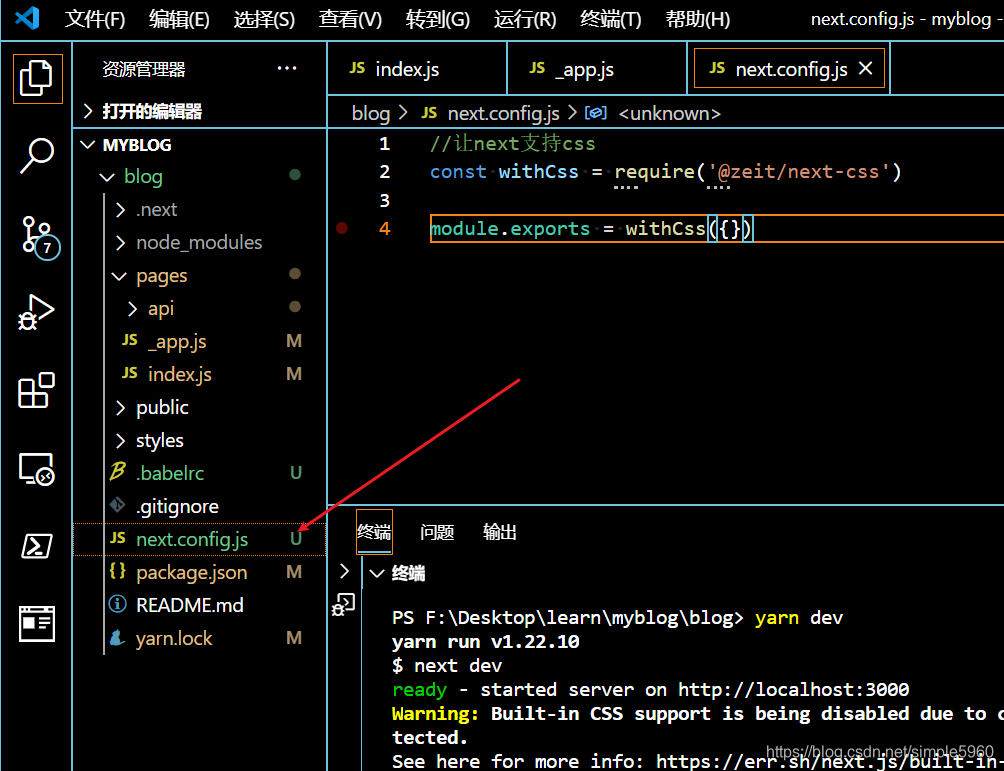The width and height of the screenshot is (1004, 771).
Task: Switch to the _app.js editor tab
Action: [x=597, y=69]
